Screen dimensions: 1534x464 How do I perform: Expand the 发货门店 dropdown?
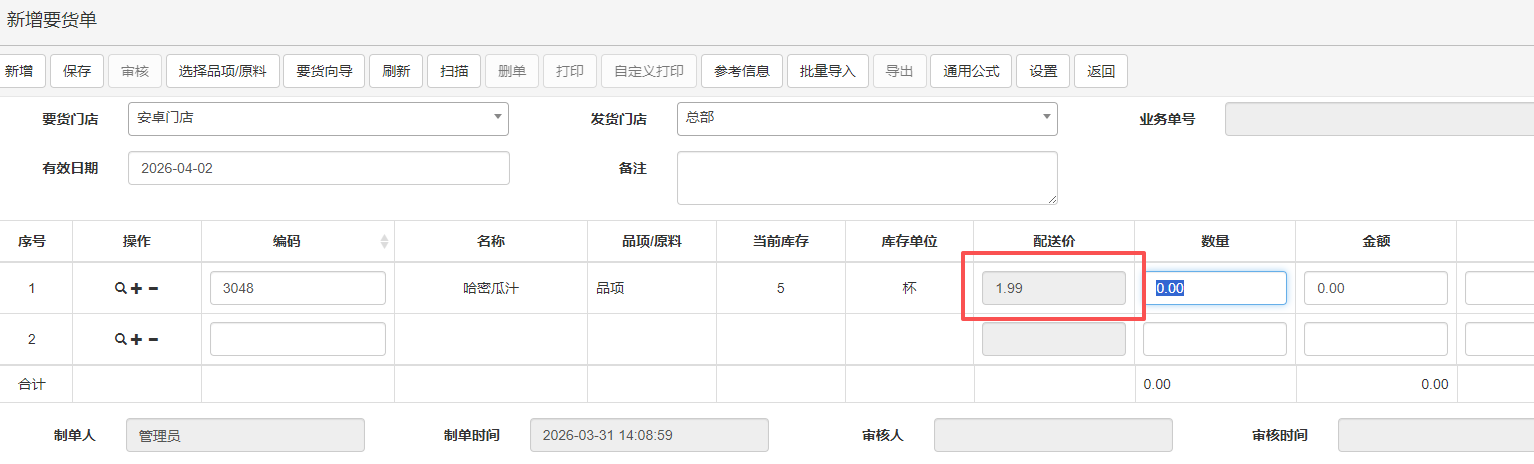point(867,118)
